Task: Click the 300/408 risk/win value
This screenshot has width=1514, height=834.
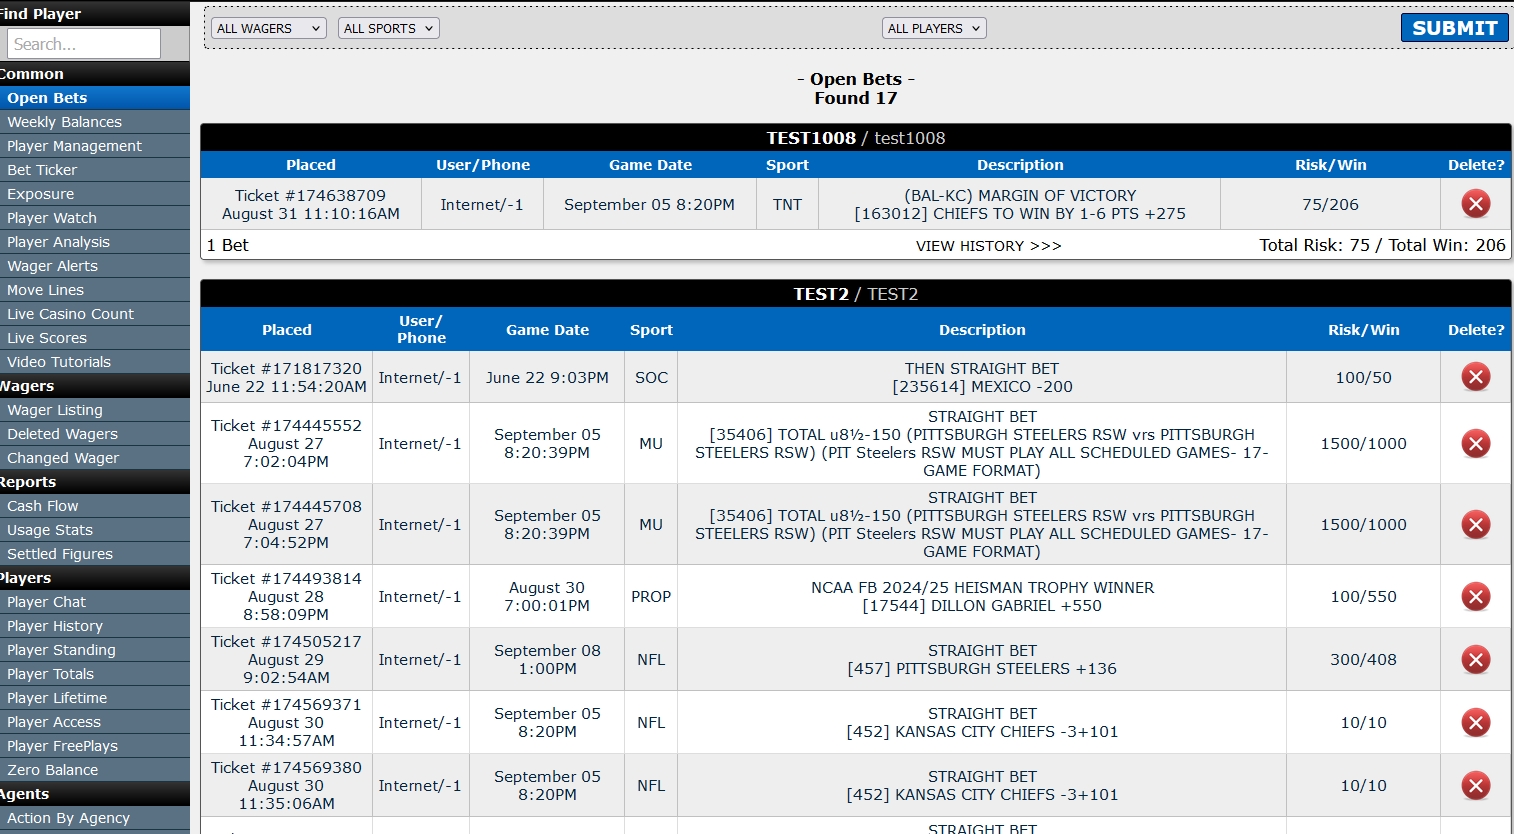Action: pos(1364,660)
